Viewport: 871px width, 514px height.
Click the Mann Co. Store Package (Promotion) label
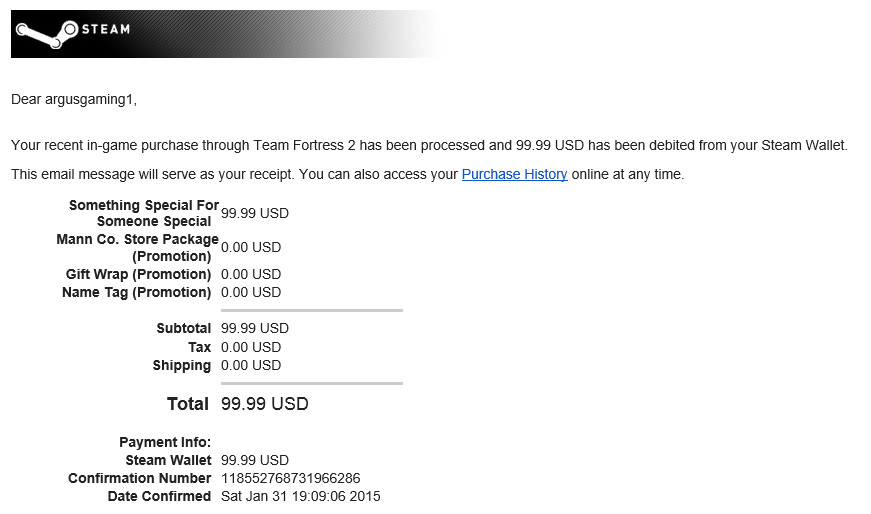coord(137,248)
